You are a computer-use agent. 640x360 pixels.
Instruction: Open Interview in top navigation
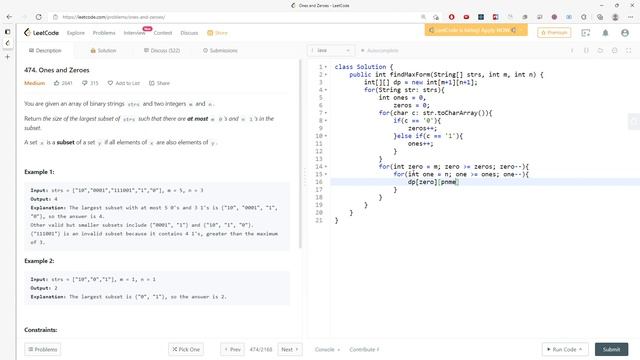click(134, 33)
